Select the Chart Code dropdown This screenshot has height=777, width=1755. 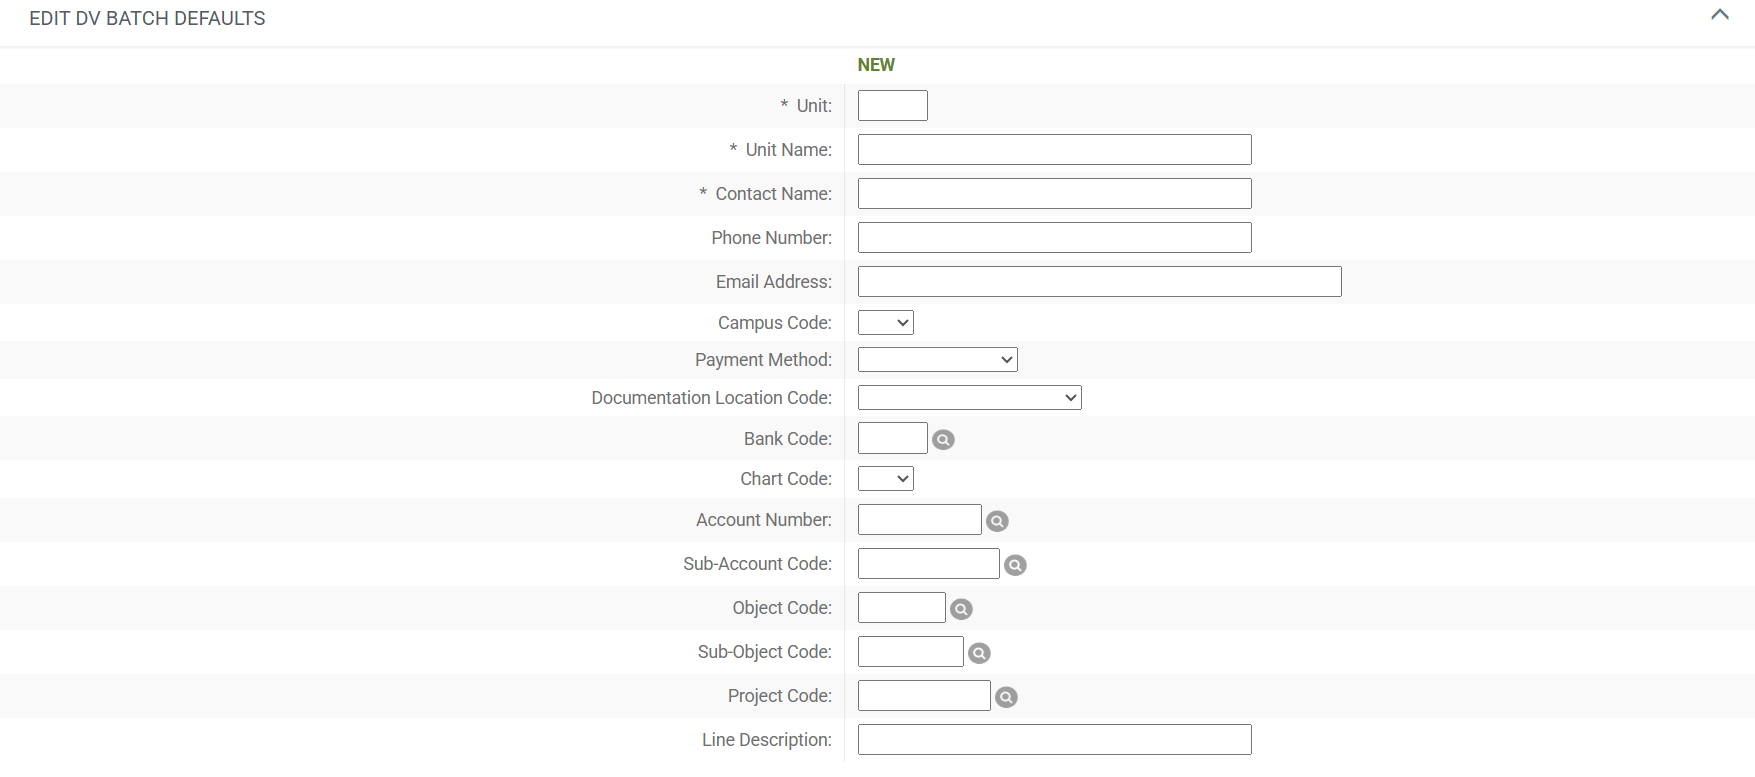click(885, 479)
